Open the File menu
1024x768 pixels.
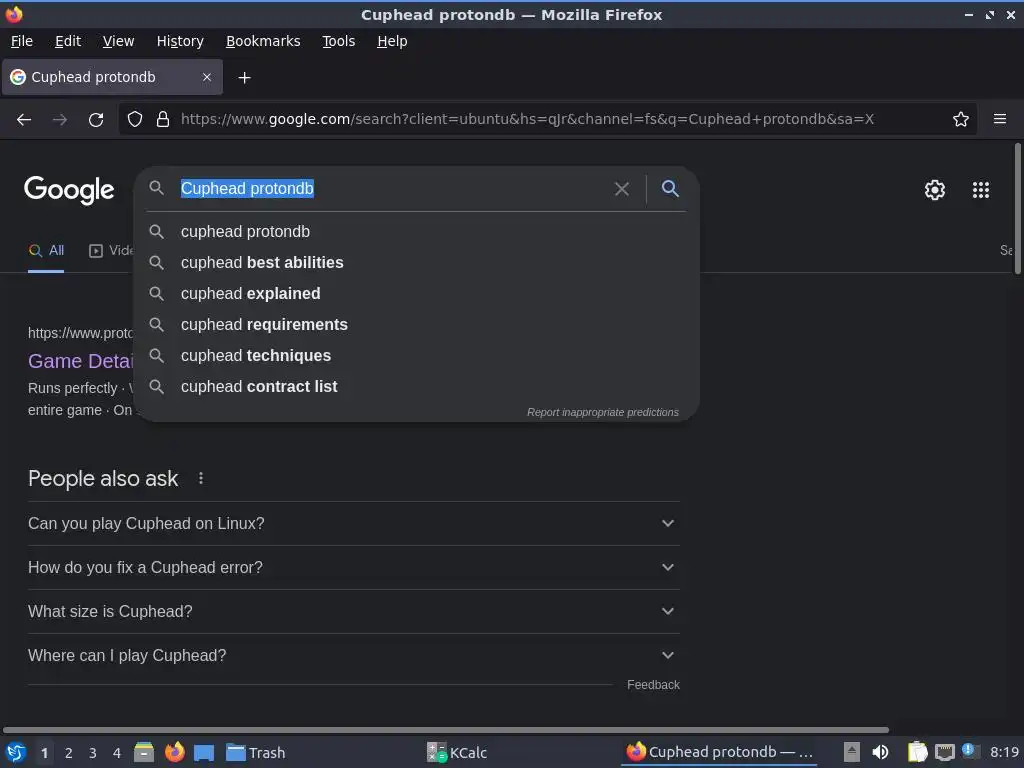[22, 41]
